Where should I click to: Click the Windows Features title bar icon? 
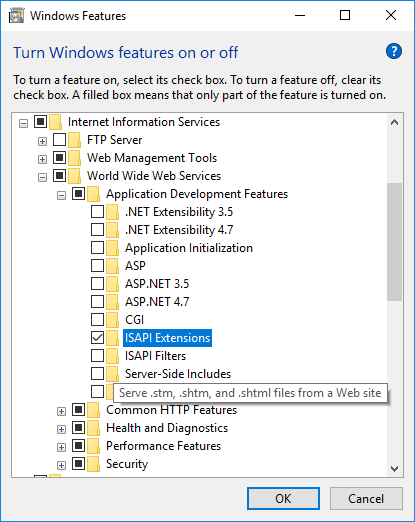[x=17, y=16]
